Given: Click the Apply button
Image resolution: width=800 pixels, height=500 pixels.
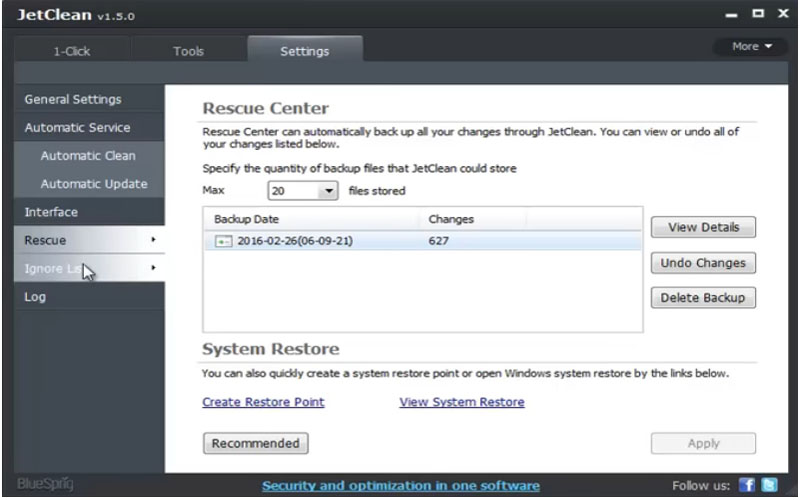Looking at the screenshot, I should tap(703, 443).
